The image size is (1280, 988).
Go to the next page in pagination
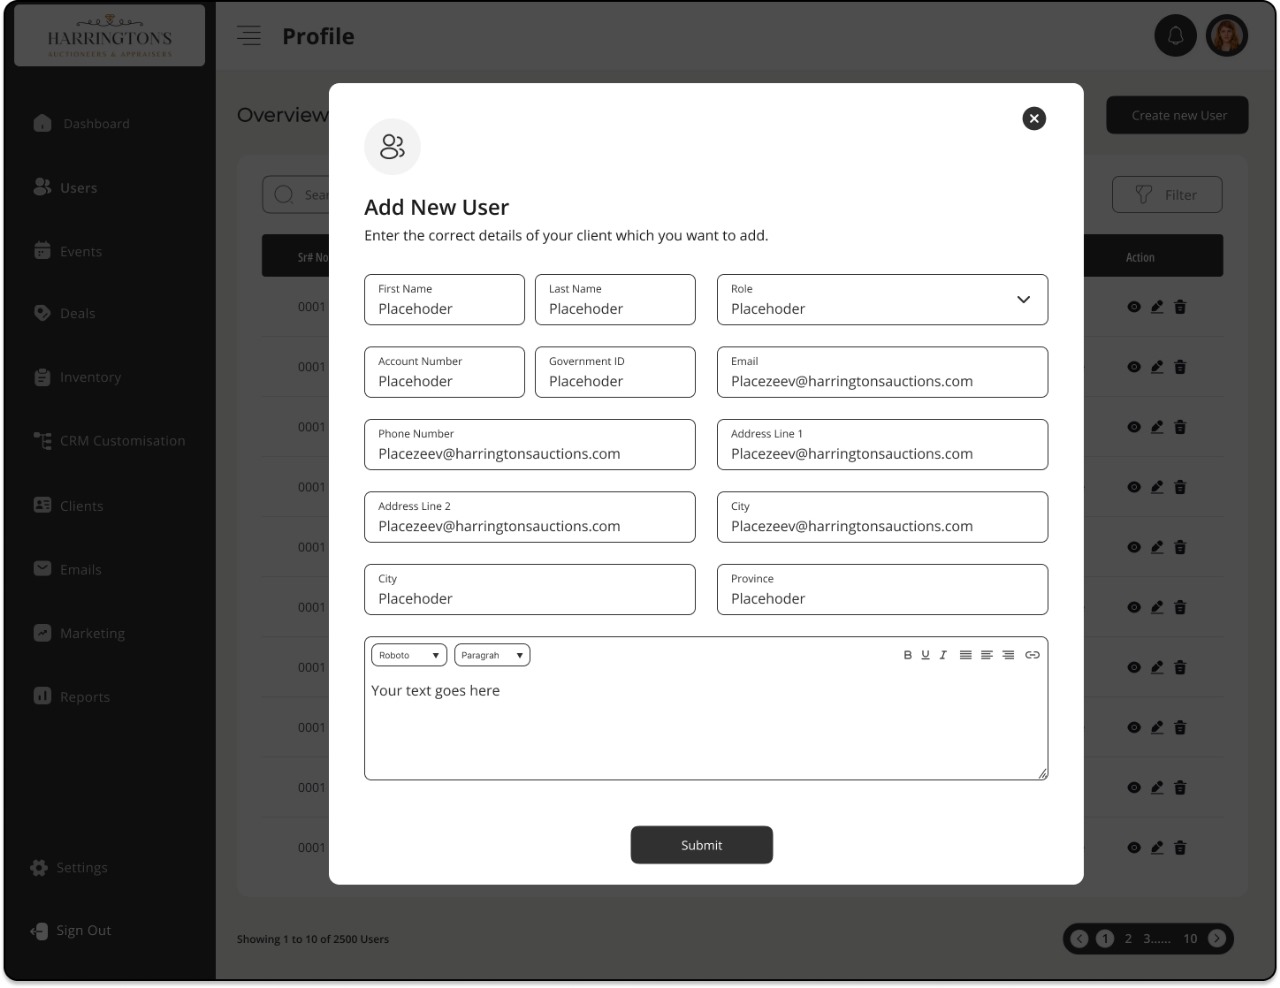pyautogui.click(x=1217, y=938)
